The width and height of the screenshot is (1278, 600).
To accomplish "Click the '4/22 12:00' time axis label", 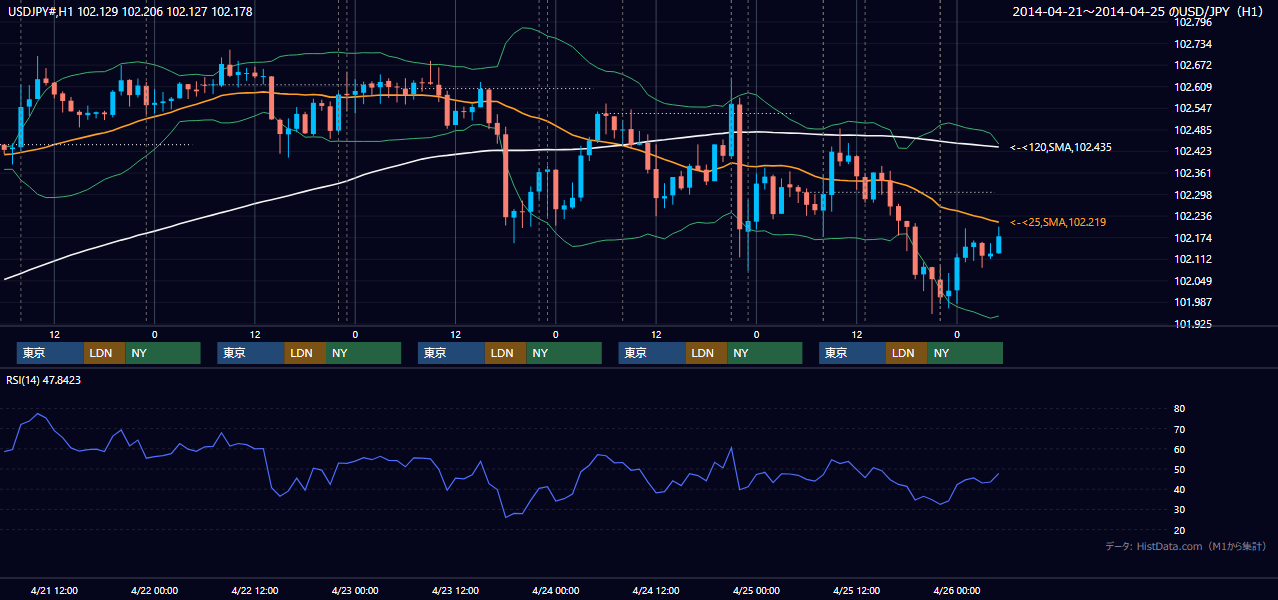I will (255, 590).
